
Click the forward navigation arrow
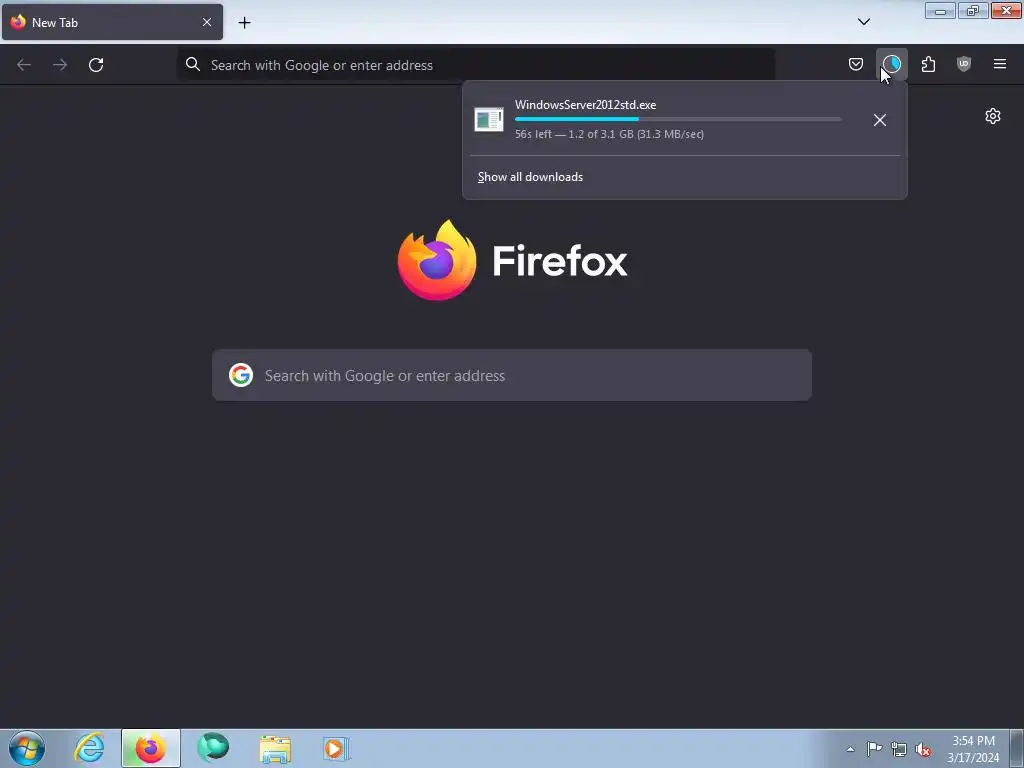[60, 65]
